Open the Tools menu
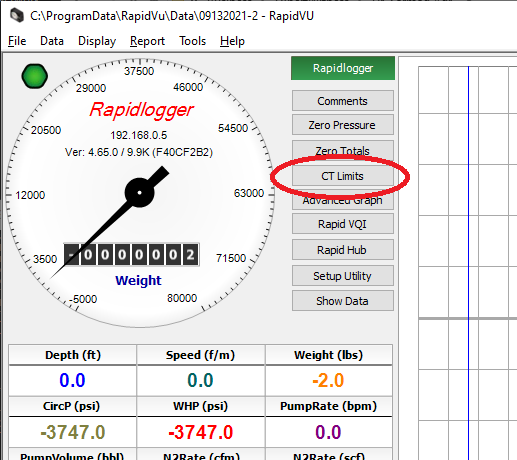 (192, 41)
